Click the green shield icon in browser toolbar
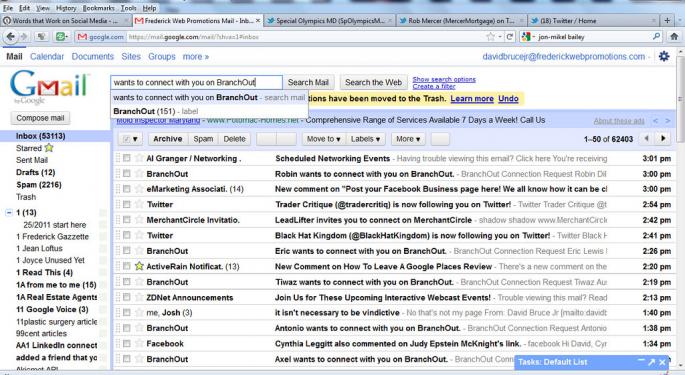 (61, 37)
